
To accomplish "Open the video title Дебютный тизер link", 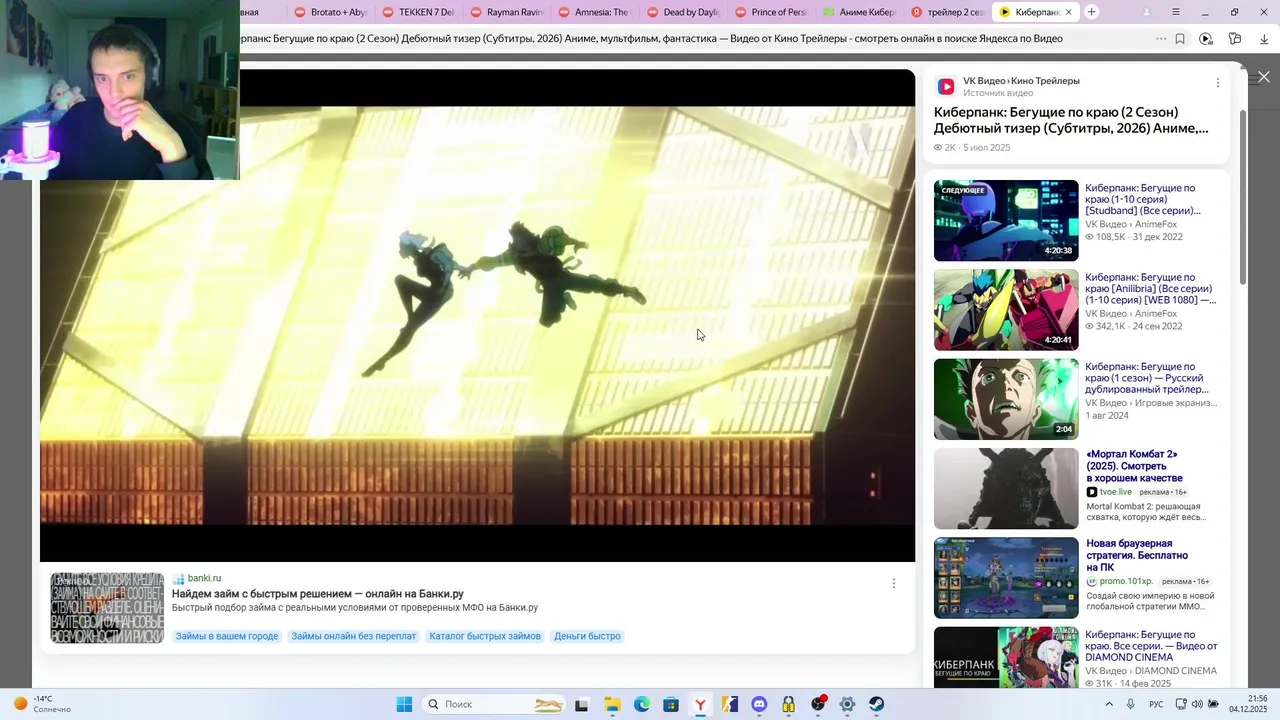I will 1071,120.
